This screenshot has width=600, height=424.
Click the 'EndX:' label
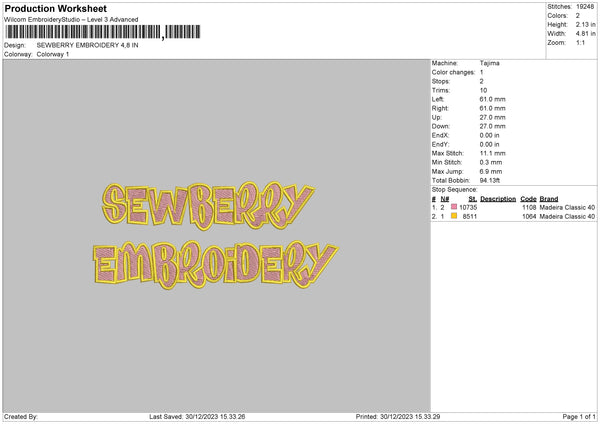(x=440, y=135)
